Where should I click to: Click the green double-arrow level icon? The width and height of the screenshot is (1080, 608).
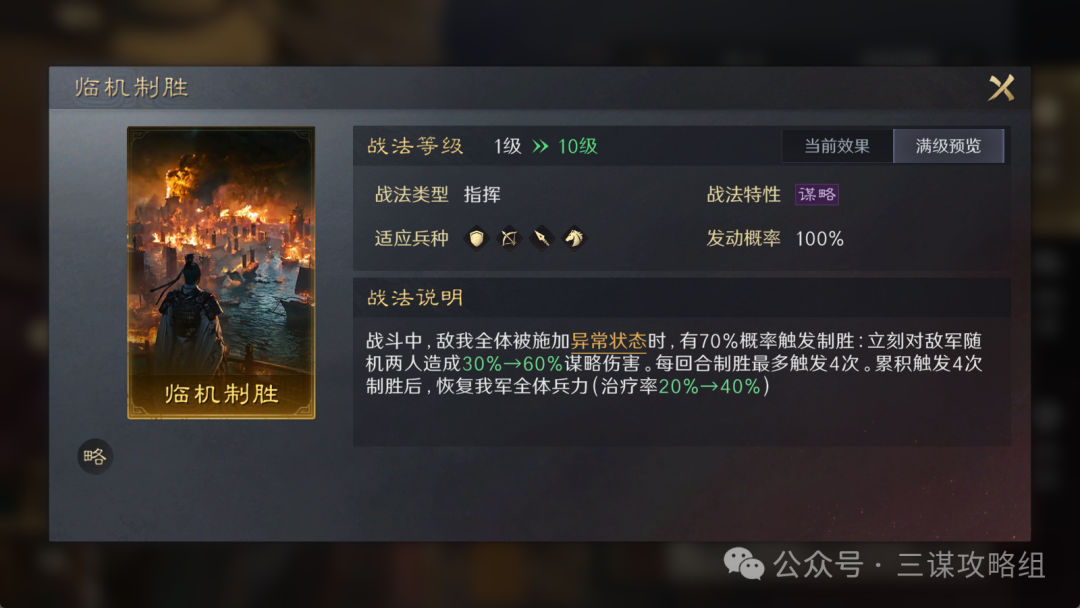pyautogui.click(x=541, y=146)
